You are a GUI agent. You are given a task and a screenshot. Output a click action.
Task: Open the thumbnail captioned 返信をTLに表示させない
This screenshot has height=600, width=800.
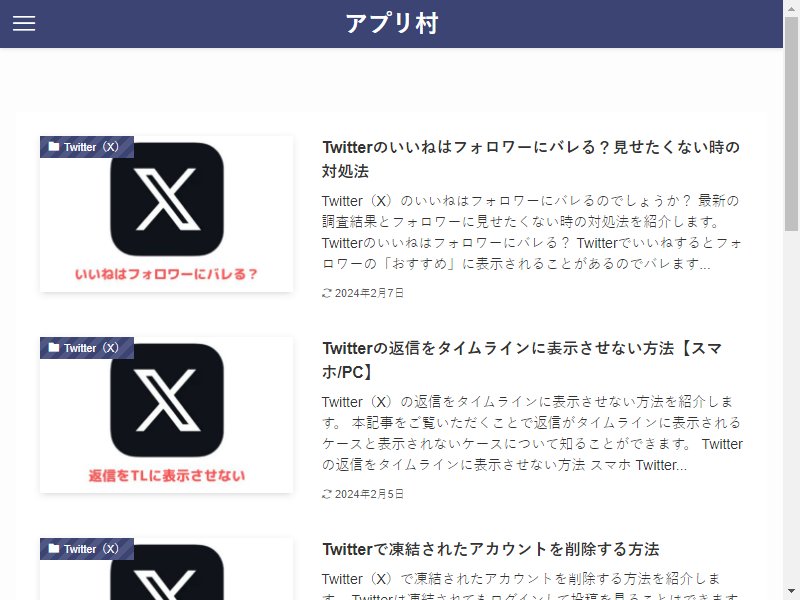click(x=166, y=415)
